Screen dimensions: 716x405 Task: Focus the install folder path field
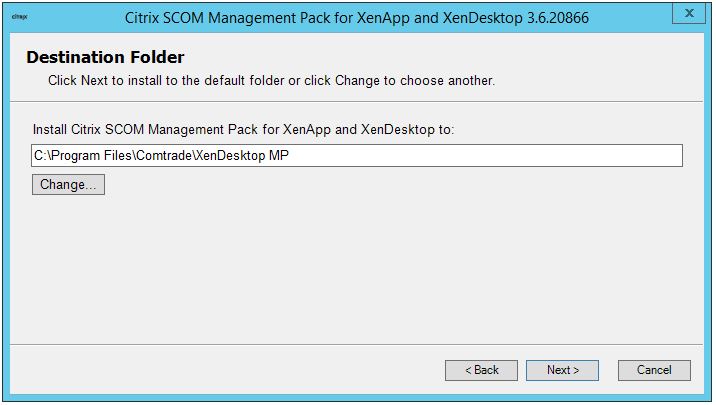(357, 155)
